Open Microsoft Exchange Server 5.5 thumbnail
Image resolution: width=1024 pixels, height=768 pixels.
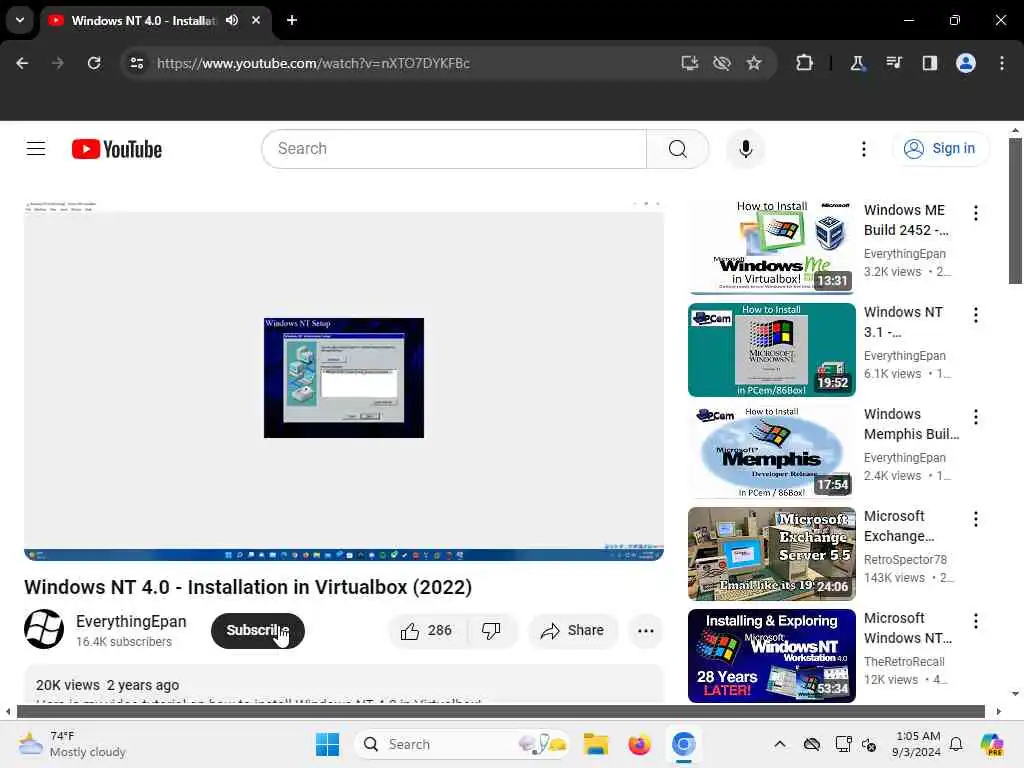[x=771, y=554]
